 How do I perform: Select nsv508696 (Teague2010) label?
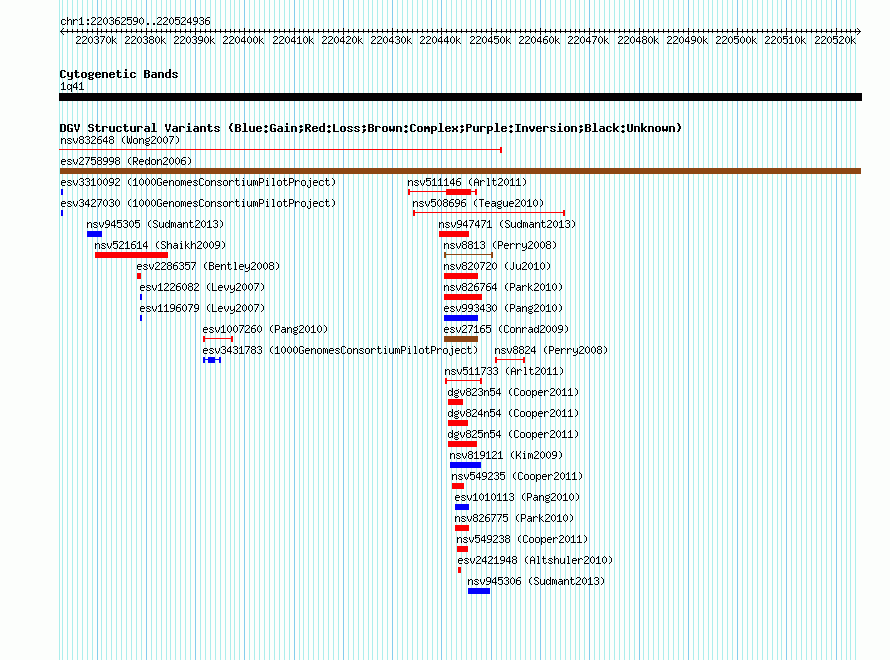[478, 203]
